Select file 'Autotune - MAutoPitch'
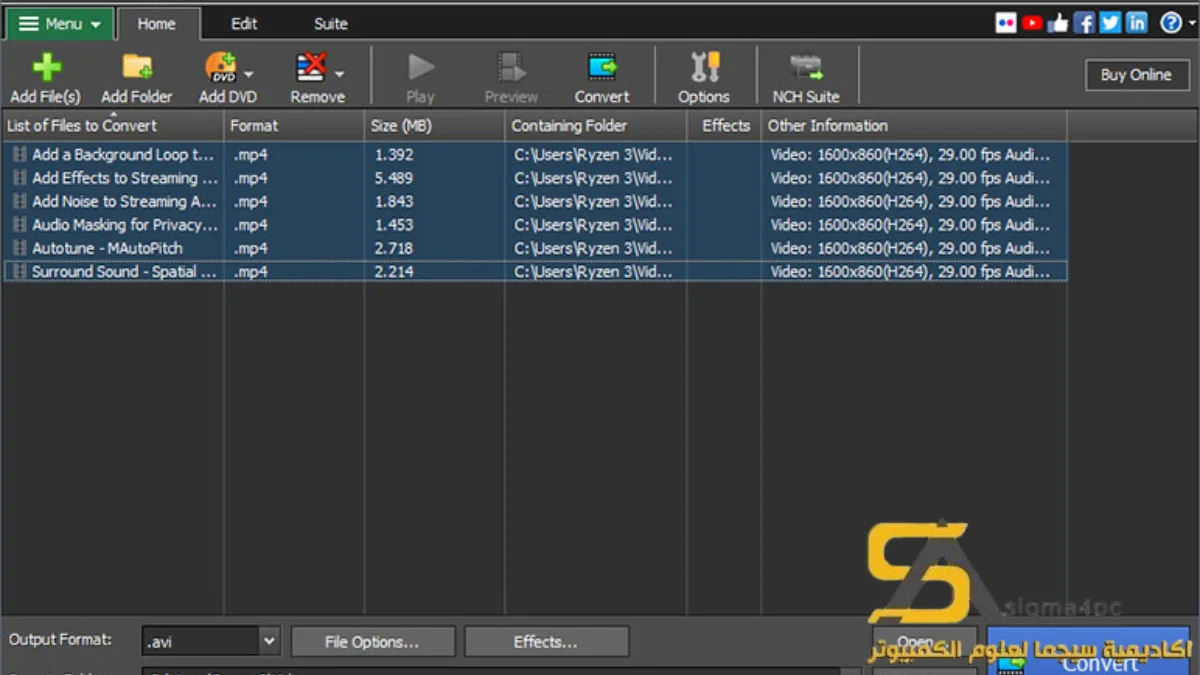Image resolution: width=1200 pixels, height=675 pixels. coord(107,248)
